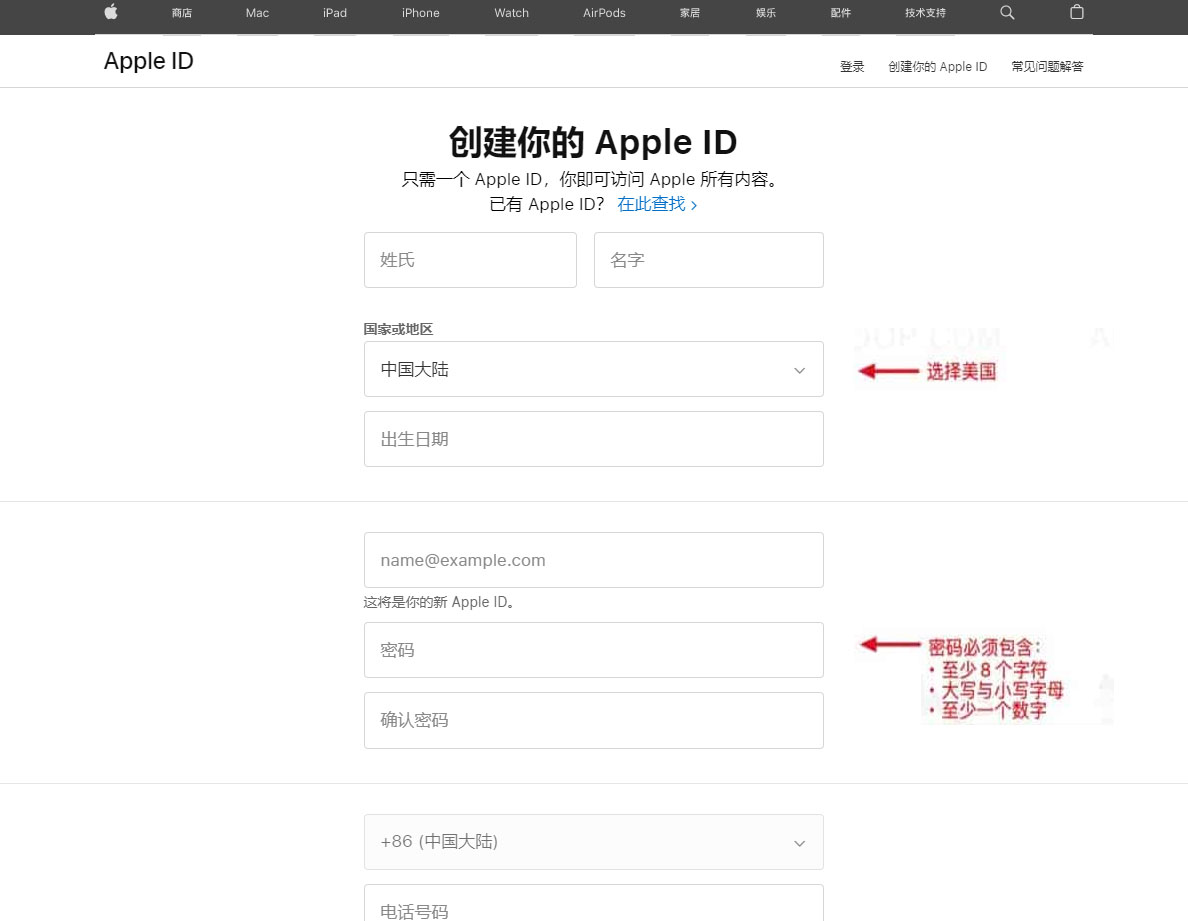The height and width of the screenshot is (921, 1188).
Task: Open 商店 in the navigation bar
Action: 182,13
